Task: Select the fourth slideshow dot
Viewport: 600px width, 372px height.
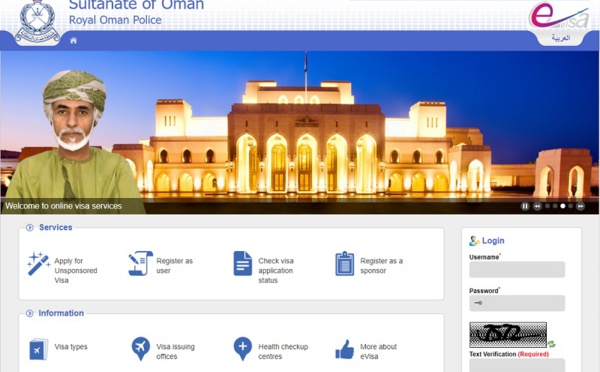Action: coord(571,206)
